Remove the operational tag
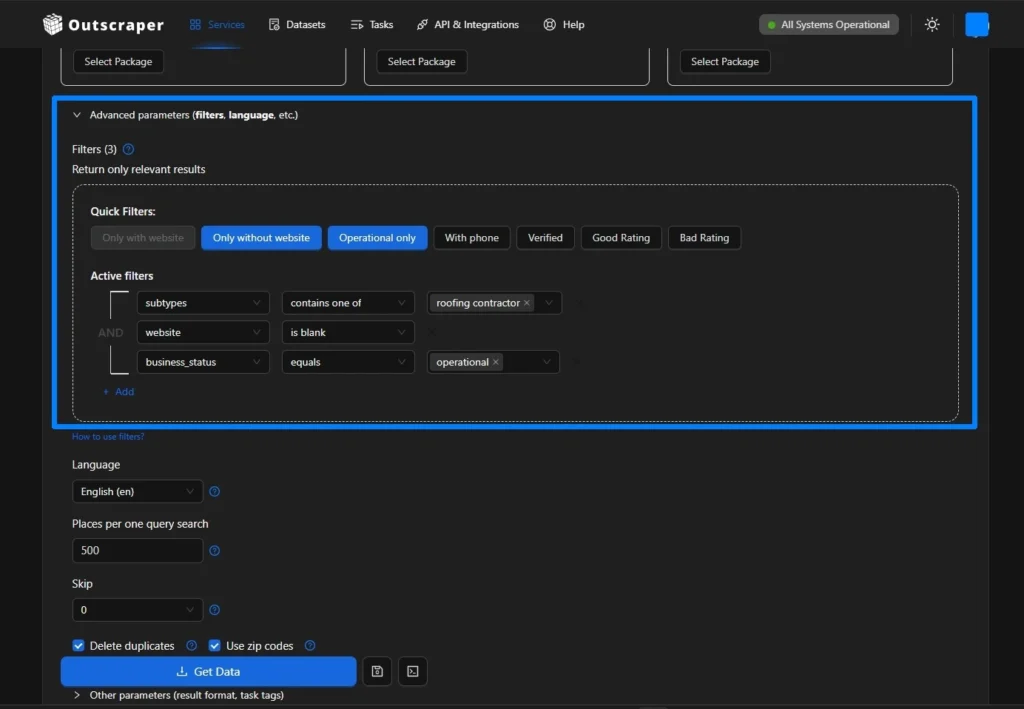Image resolution: width=1024 pixels, height=709 pixels. [496, 362]
